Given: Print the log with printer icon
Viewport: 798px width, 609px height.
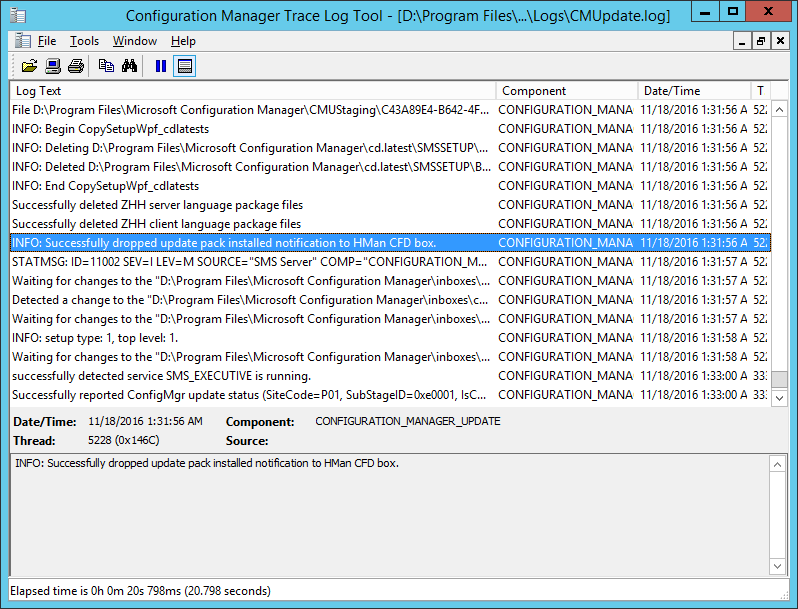Looking at the screenshot, I should point(76,66).
